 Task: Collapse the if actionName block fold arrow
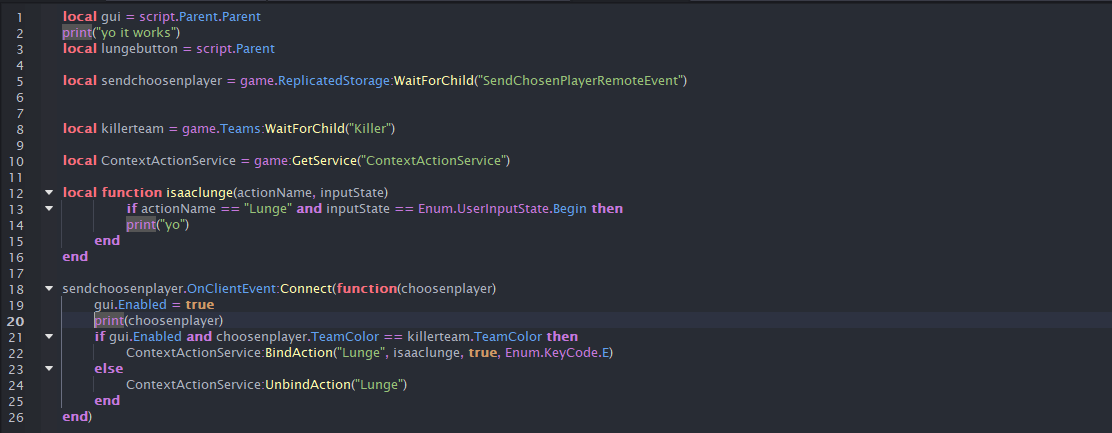tap(48, 208)
